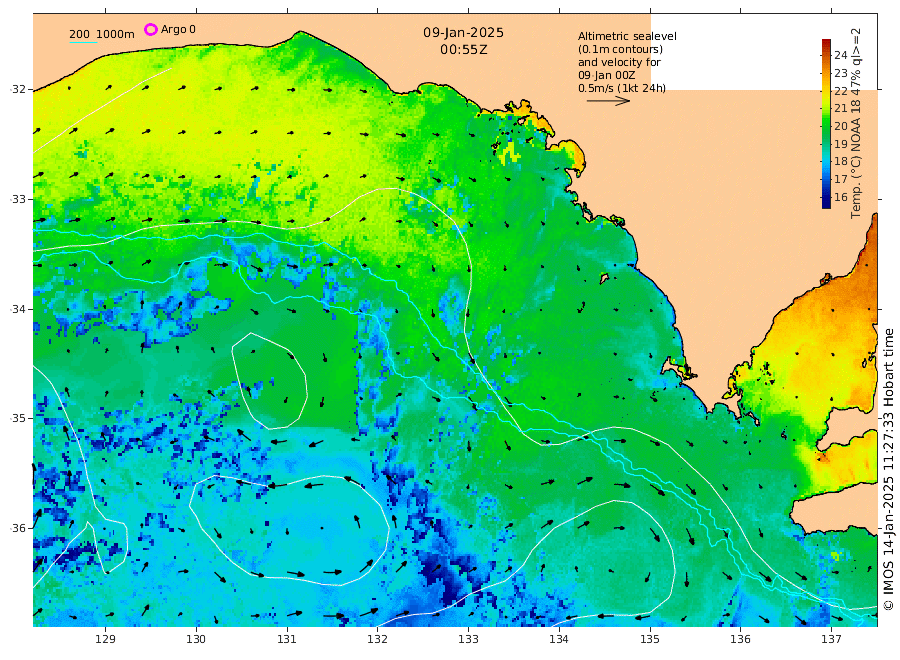Click the color bar value 24
Image resolution: width=900 pixels, height=660 pixels.
[x=841, y=55]
